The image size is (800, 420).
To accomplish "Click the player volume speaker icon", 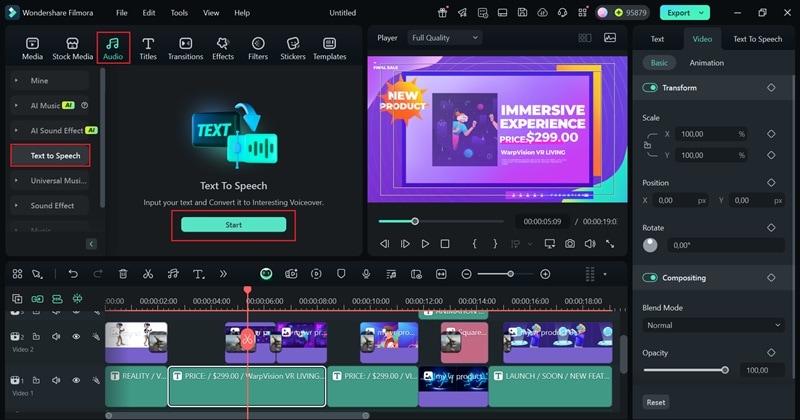I will [x=590, y=244].
